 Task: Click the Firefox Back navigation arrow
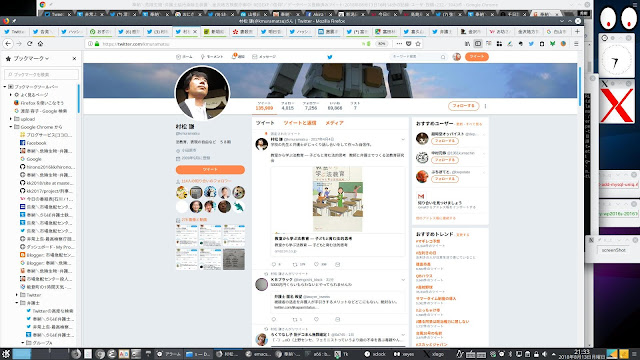(8, 43)
